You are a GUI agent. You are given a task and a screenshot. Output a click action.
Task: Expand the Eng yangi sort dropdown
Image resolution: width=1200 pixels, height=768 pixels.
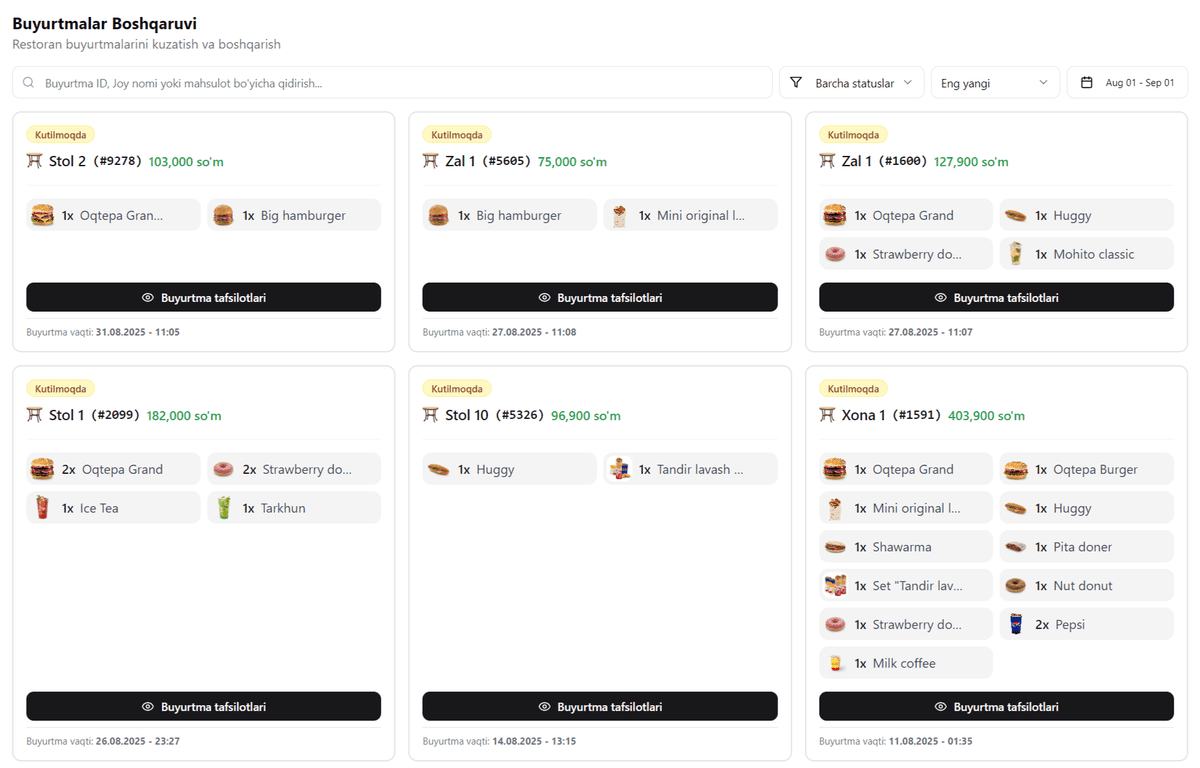[994, 83]
